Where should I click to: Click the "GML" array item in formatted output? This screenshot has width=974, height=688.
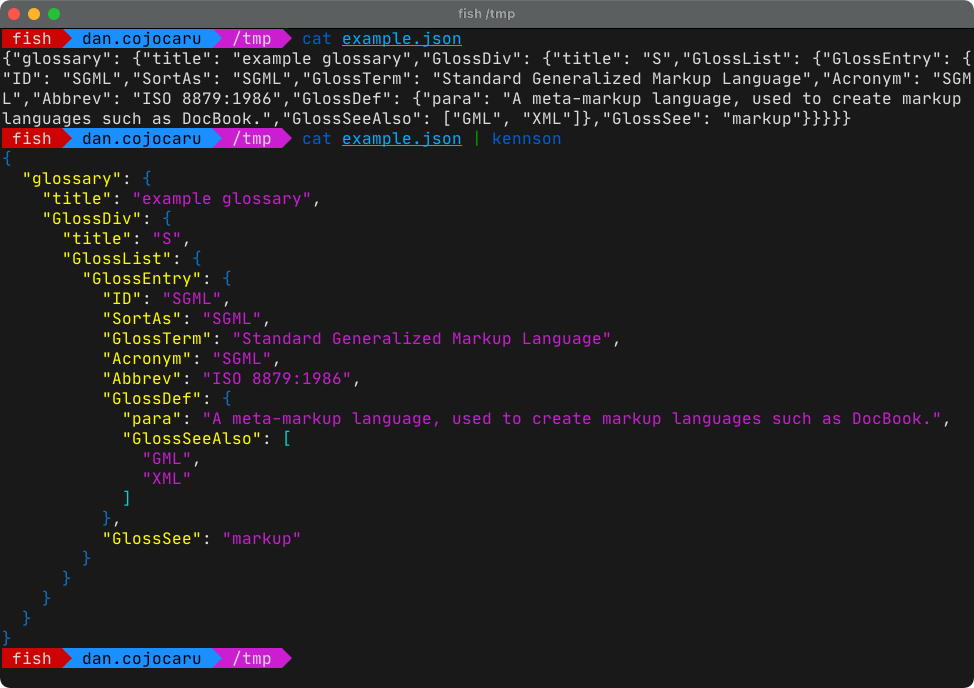click(x=167, y=459)
